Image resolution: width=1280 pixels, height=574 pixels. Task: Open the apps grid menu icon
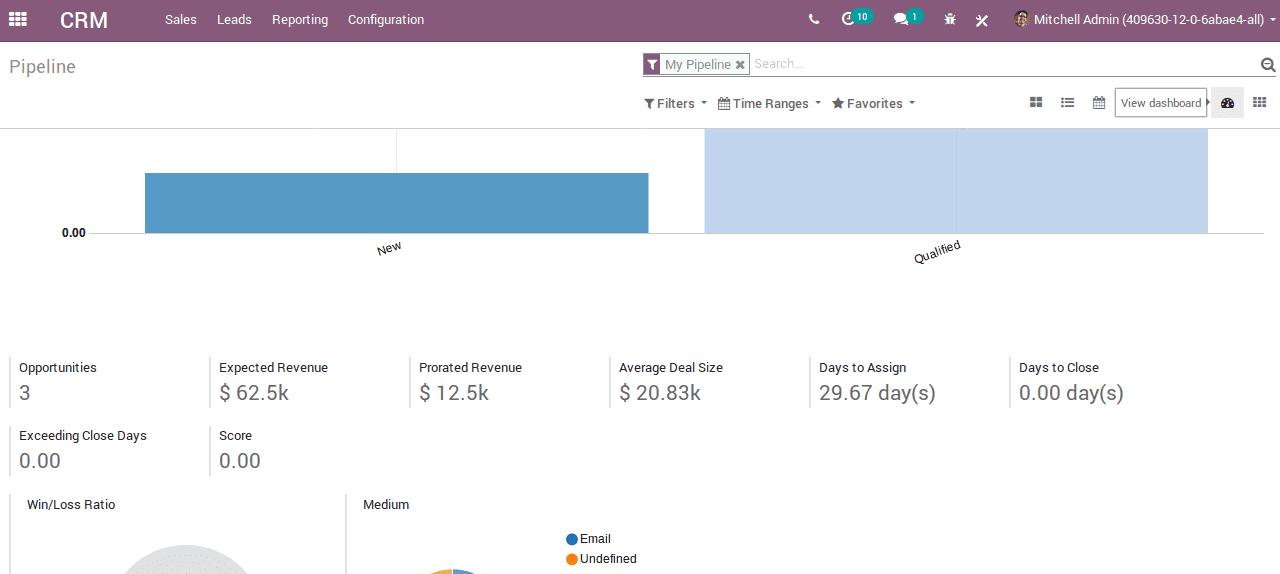(18, 19)
